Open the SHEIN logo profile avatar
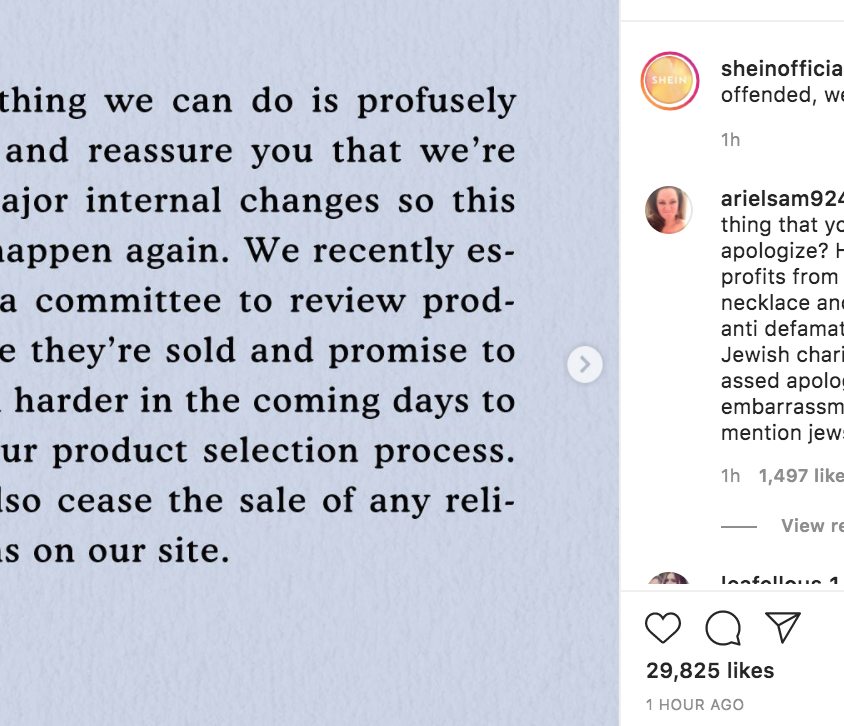The height and width of the screenshot is (726, 844). click(x=670, y=81)
